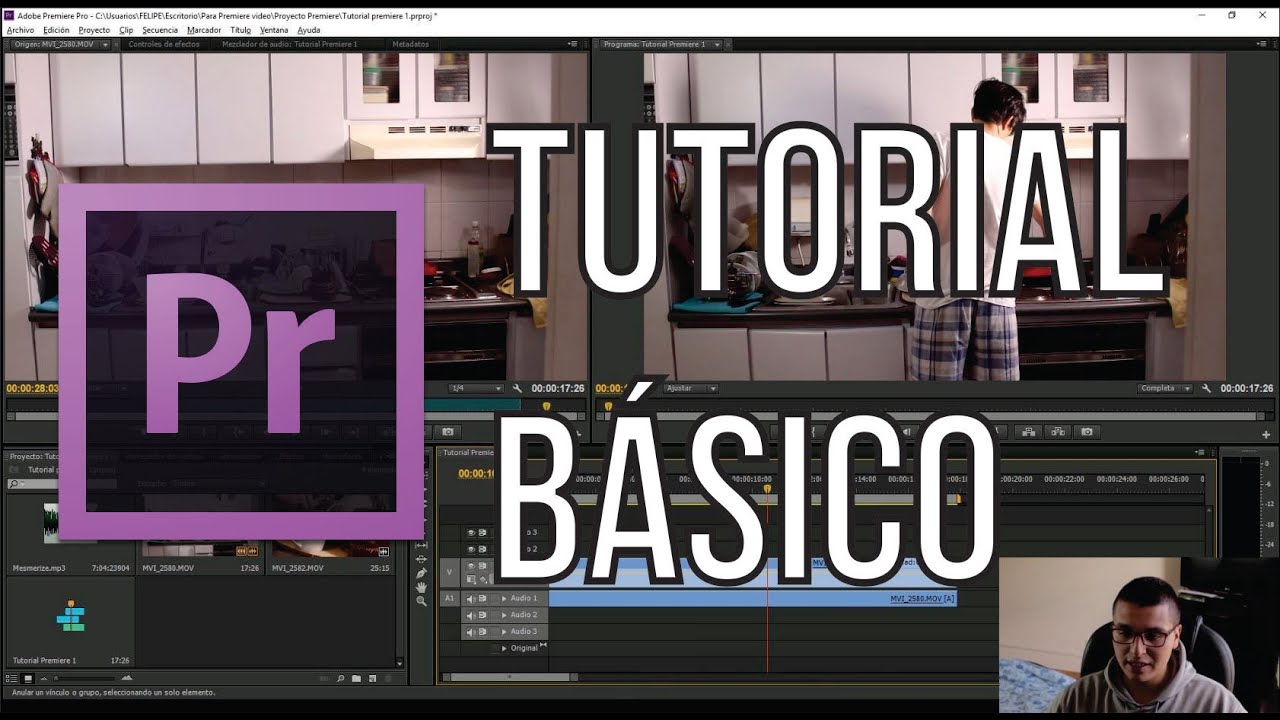
Task: Show keyframes icon on Video 1 track
Action: (483, 579)
